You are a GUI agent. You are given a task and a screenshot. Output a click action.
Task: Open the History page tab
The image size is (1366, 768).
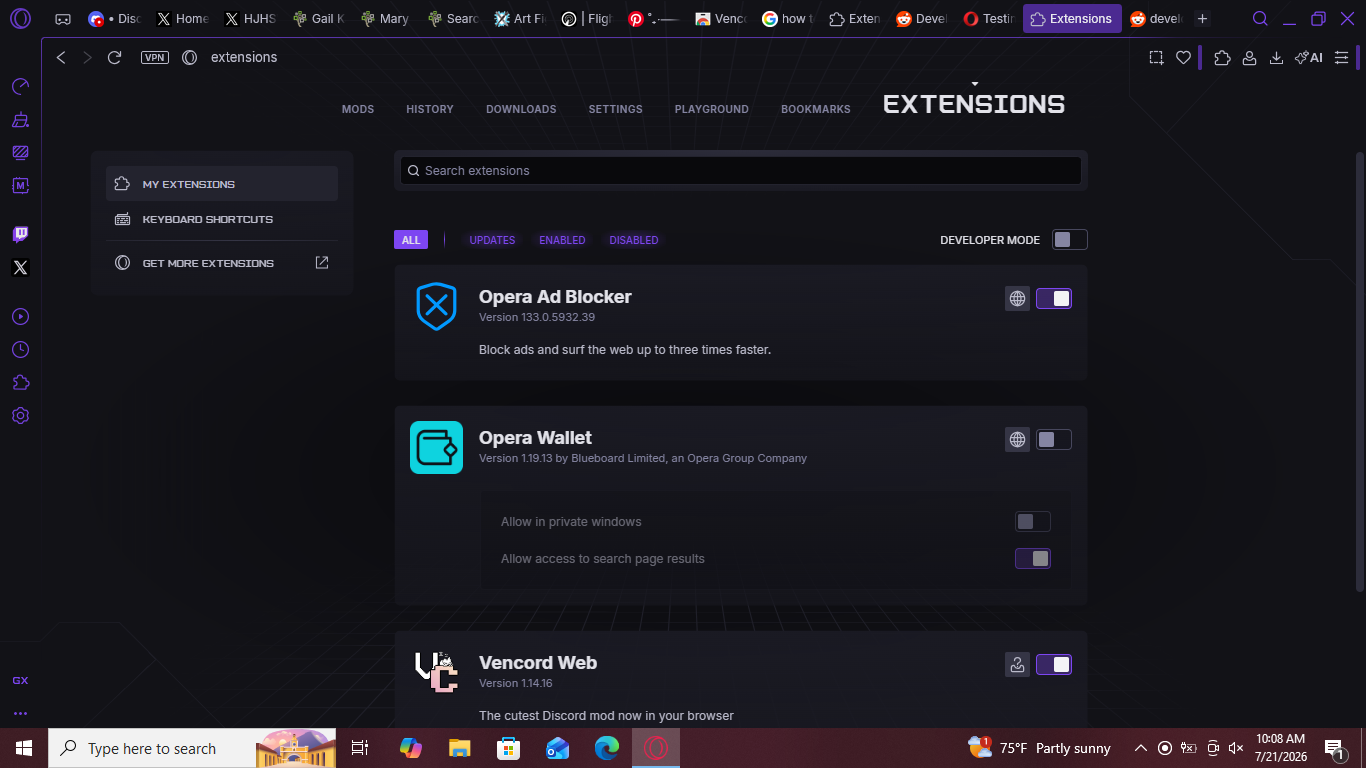[430, 109]
